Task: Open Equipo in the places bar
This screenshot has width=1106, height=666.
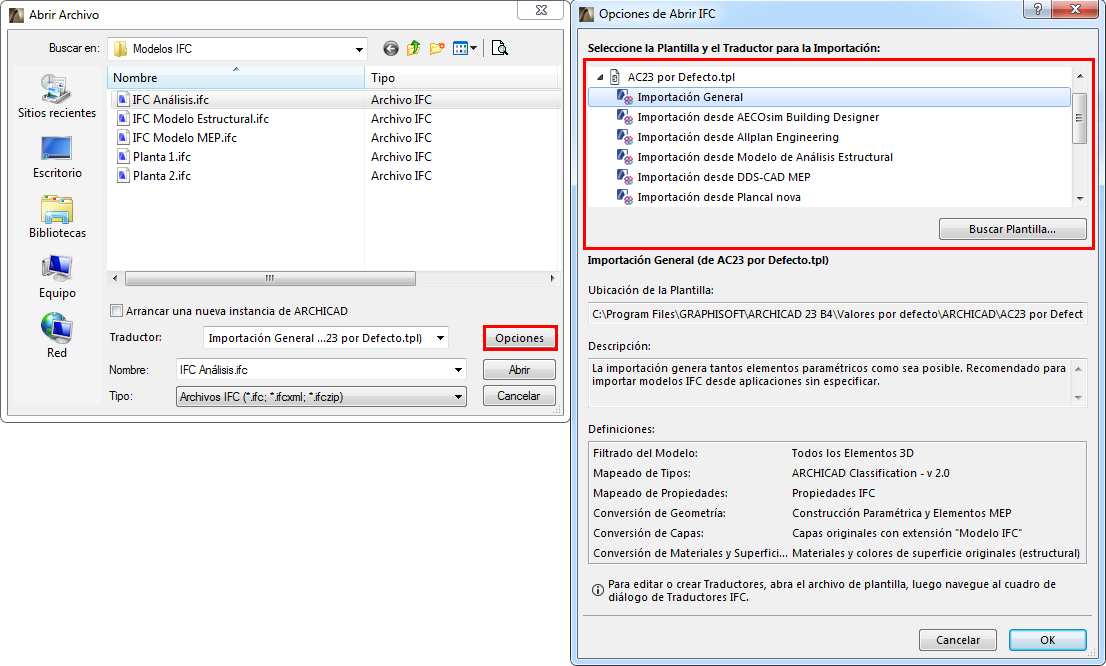Action: (57, 277)
